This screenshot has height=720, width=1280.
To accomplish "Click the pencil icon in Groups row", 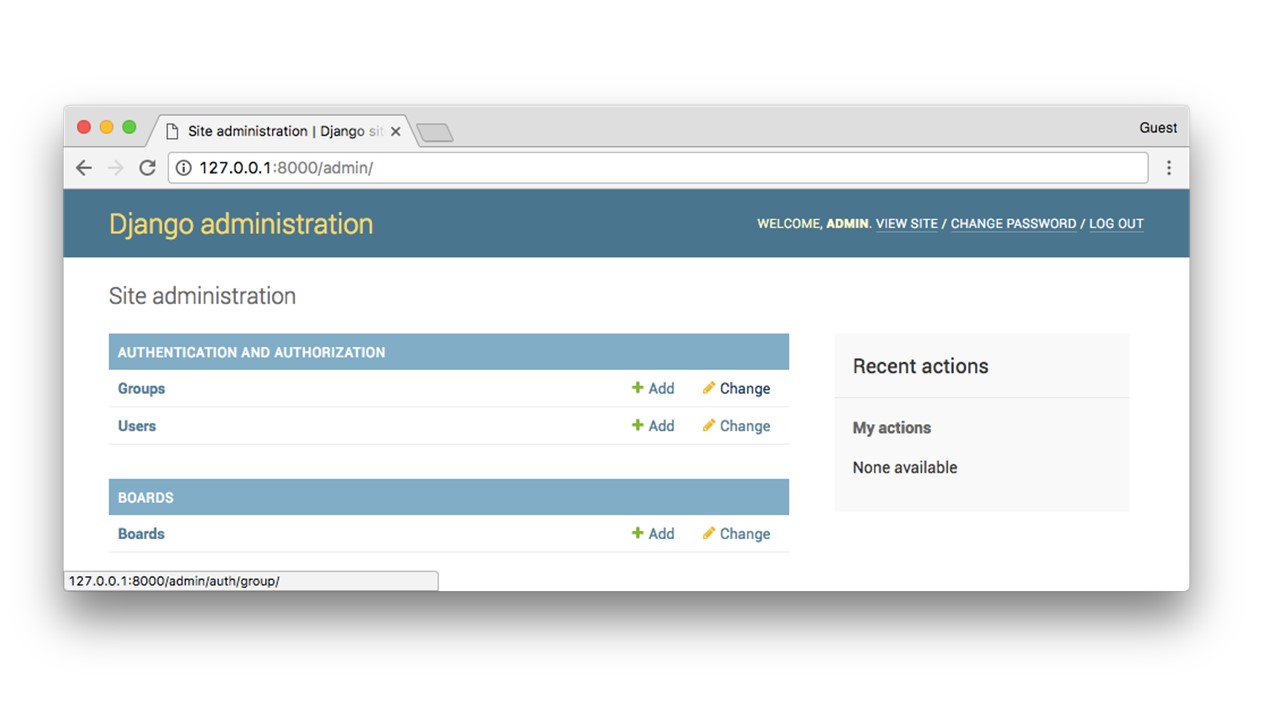I will pos(709,388).
